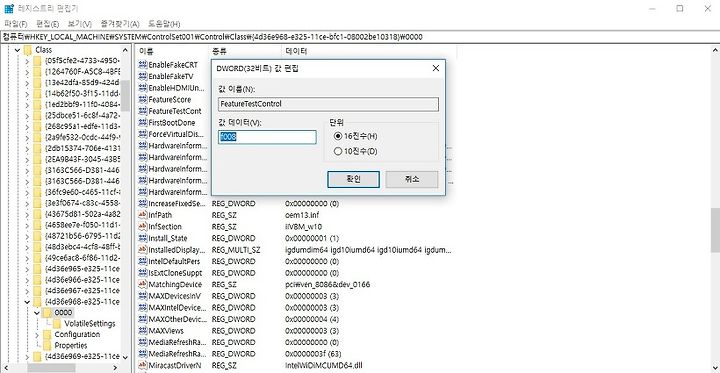Viewport: 720px width, 373px height.
Task: Click the open folder icon of key 0000
Action: pos(47,313)
